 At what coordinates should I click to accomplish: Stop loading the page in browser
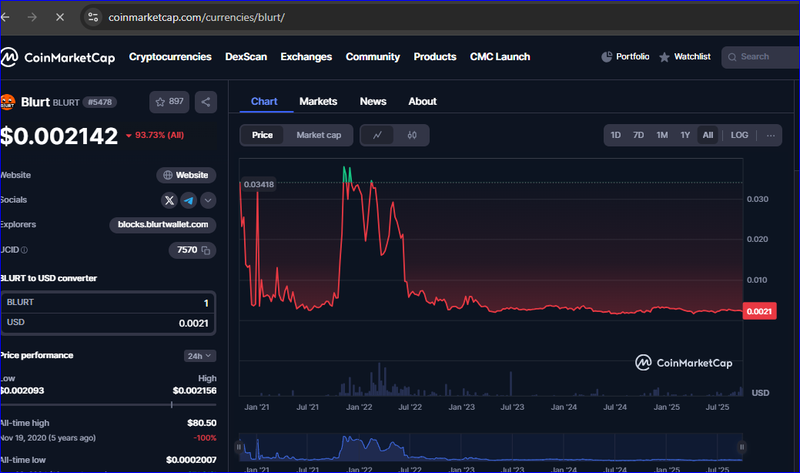(63, 17)
